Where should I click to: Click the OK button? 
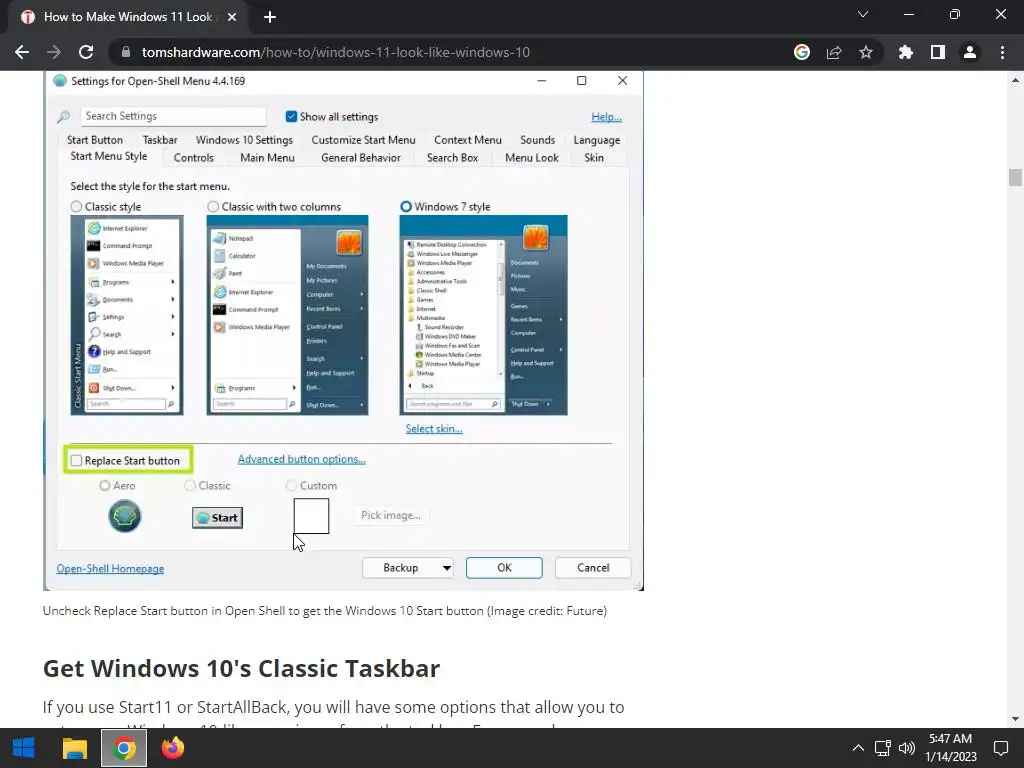click(504, 568)
